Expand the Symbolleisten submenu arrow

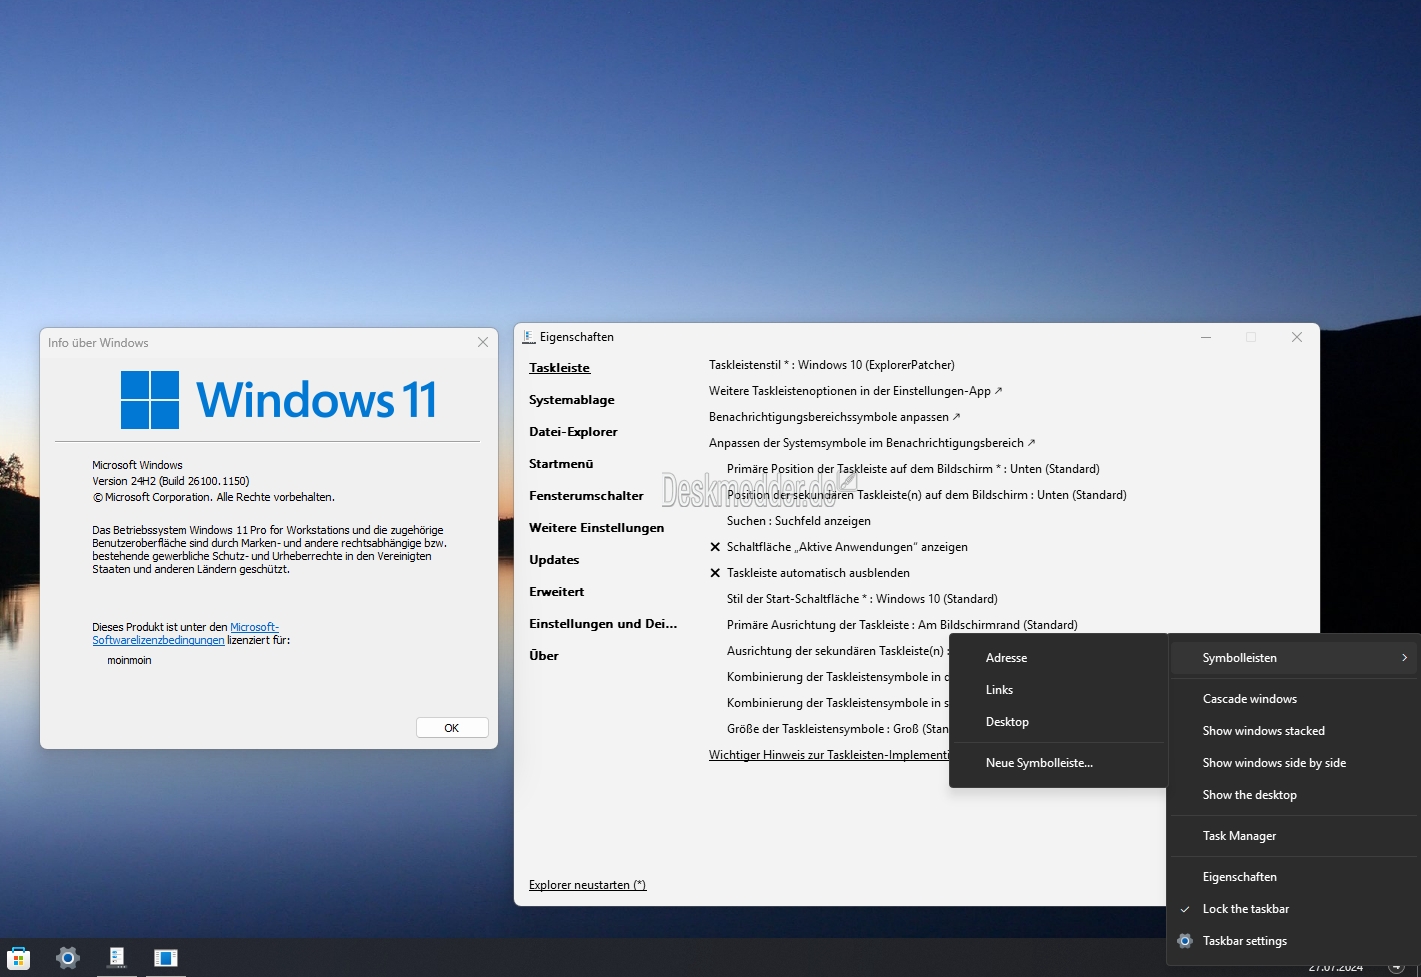coord(1404,658)
